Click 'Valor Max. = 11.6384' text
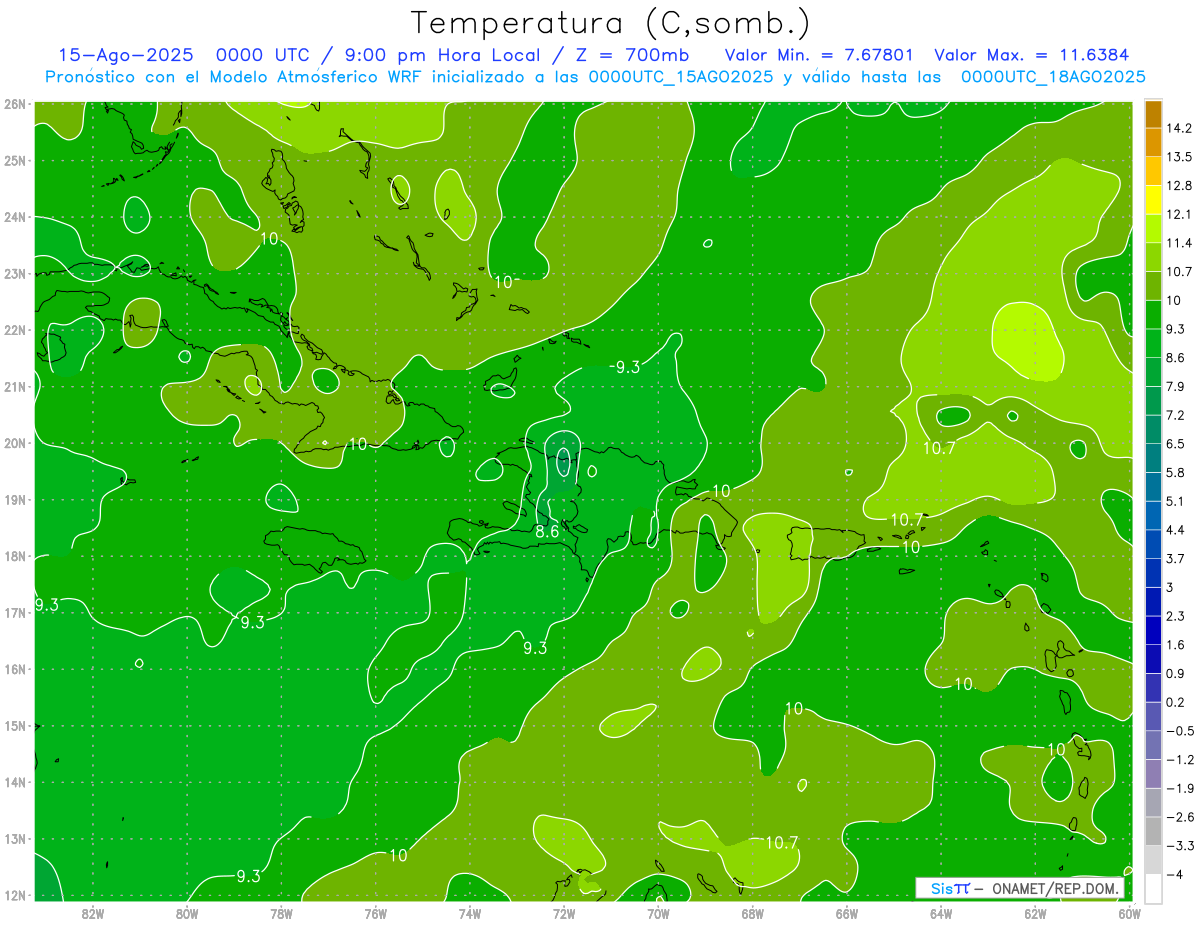The height and width of the screenshot is (927, 1200). (1032, 55)
